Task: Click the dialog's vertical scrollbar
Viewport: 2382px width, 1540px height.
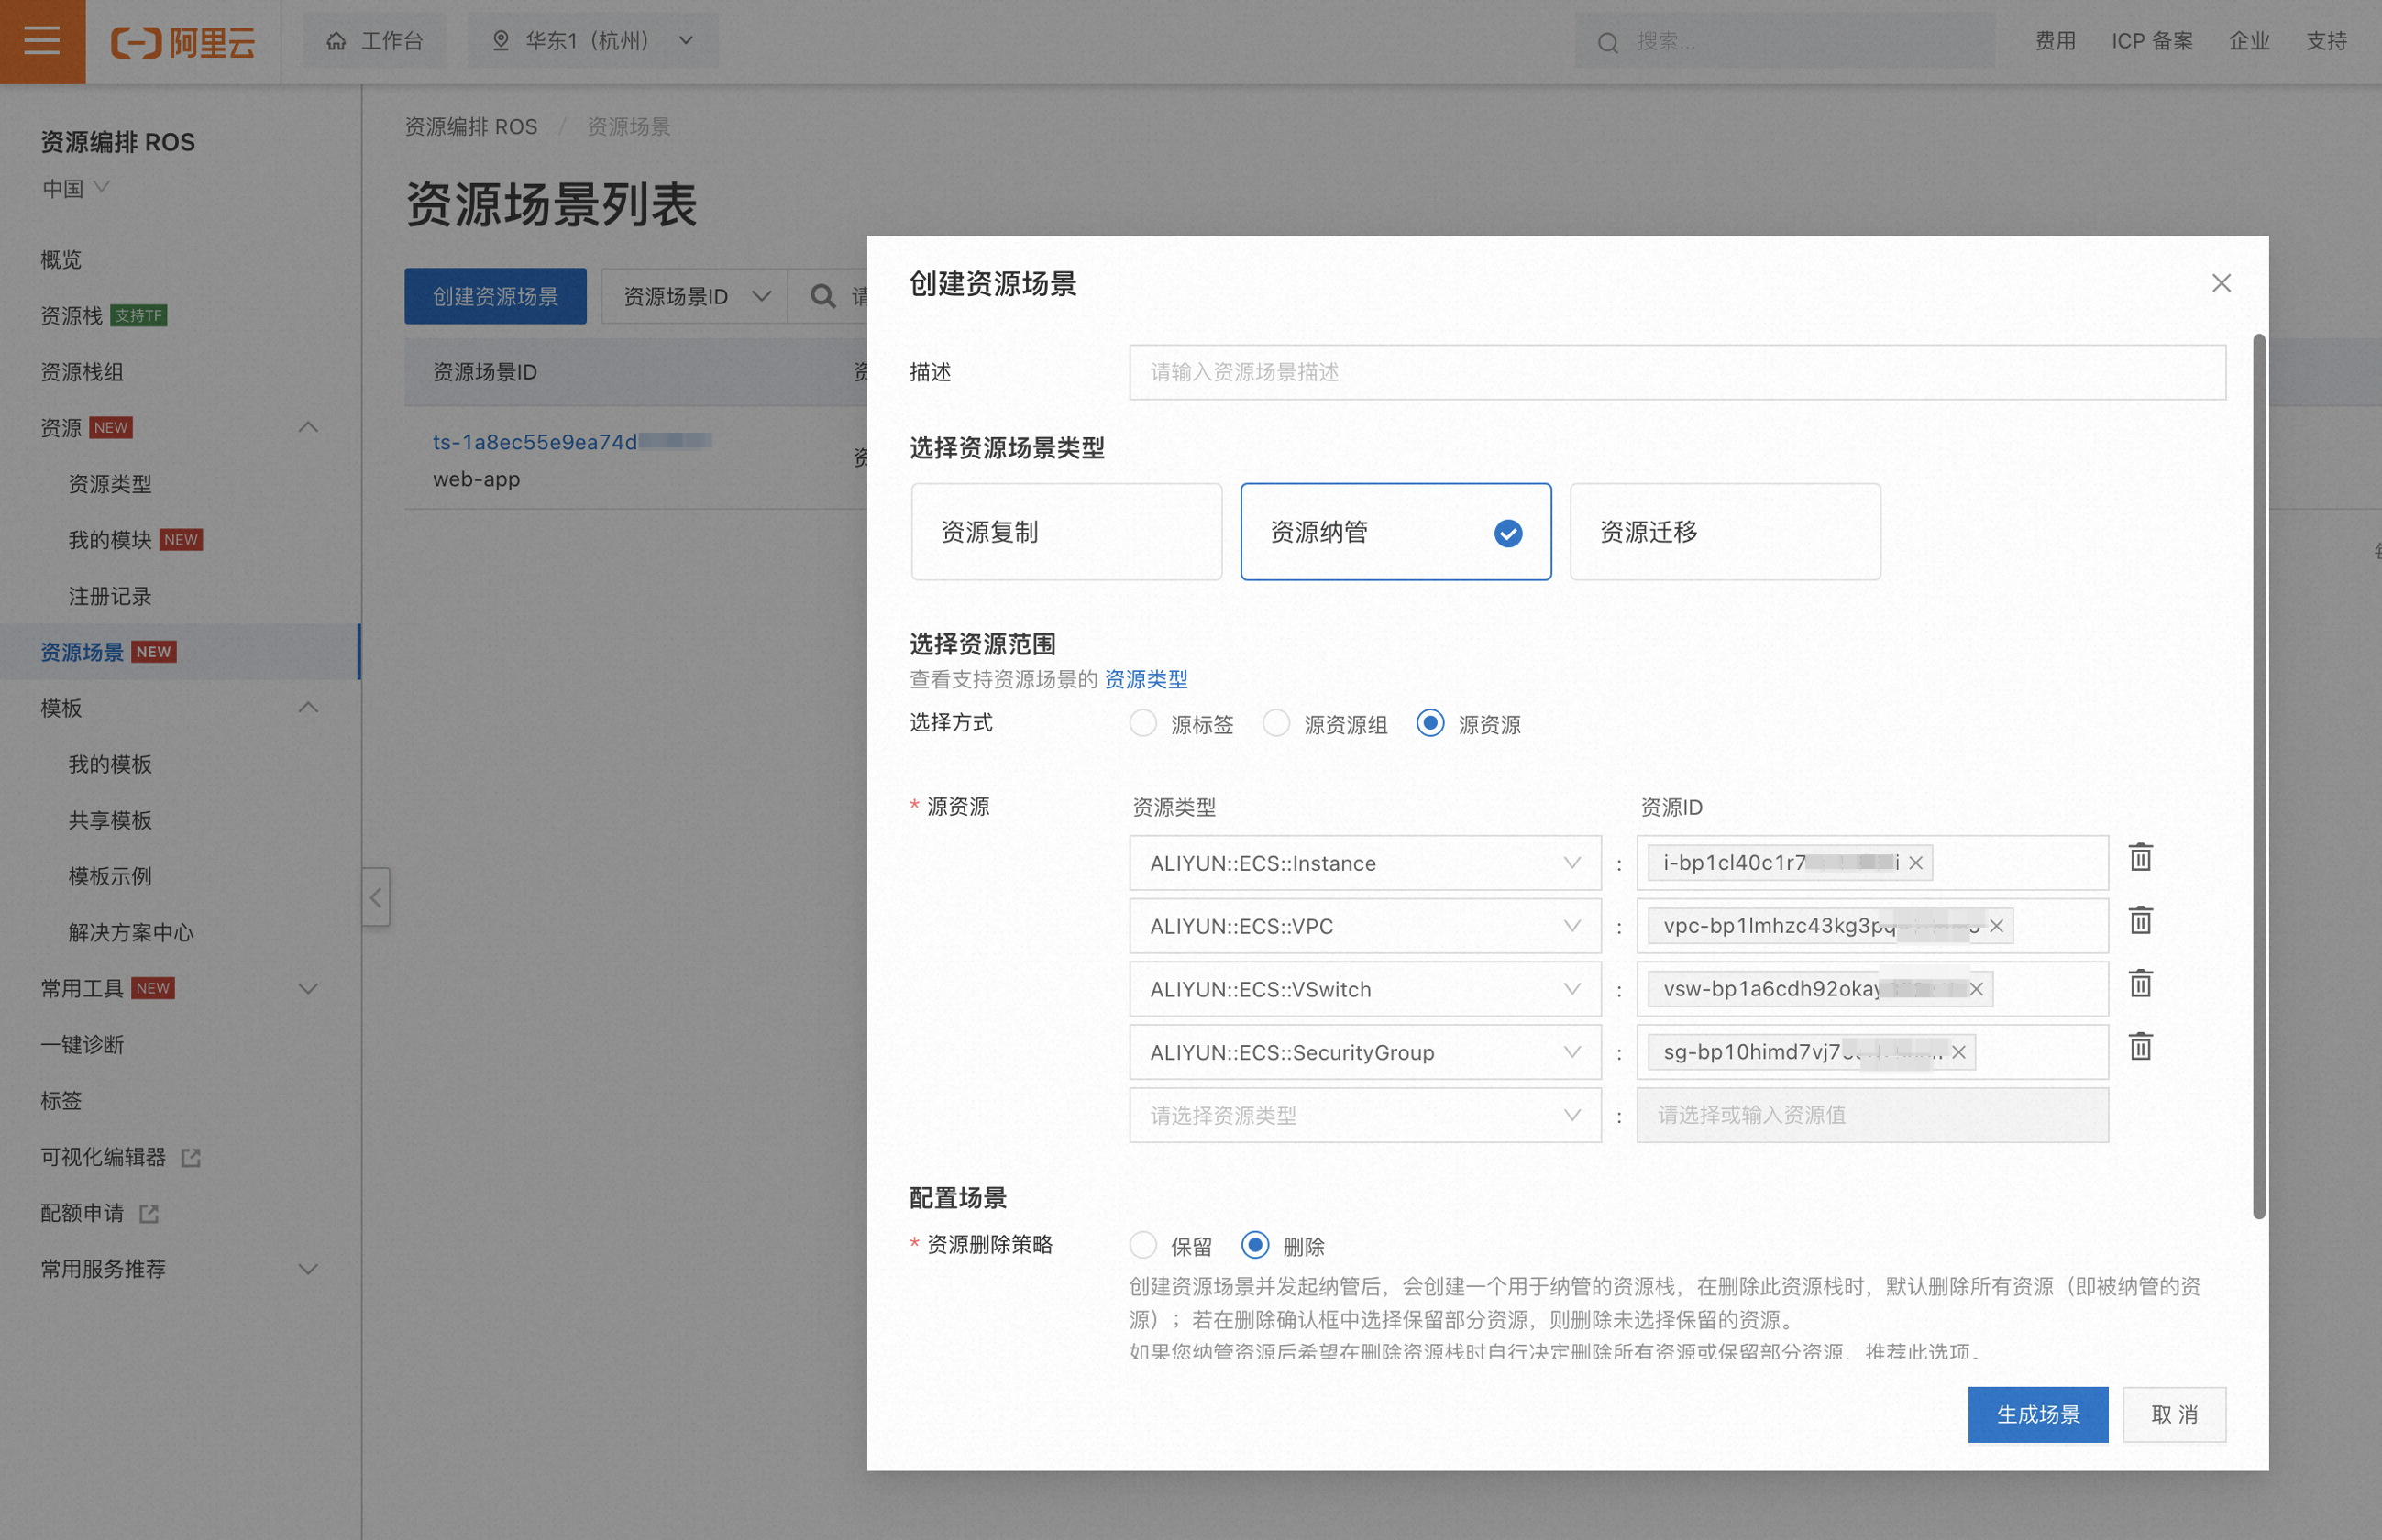Action: [x=2258, y=777]
